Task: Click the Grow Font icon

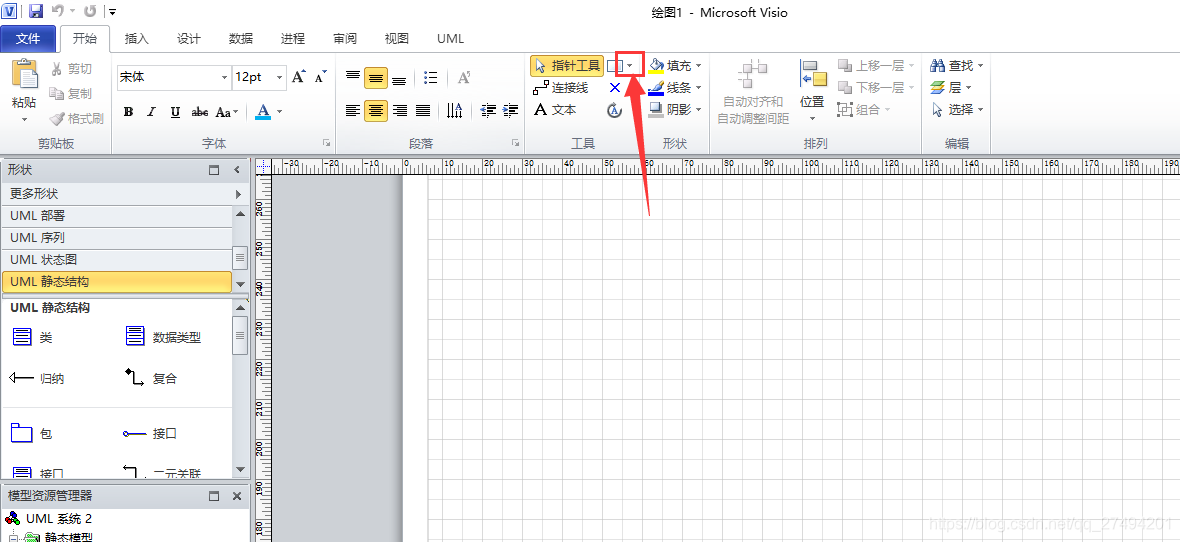Action: coord(299,77)
